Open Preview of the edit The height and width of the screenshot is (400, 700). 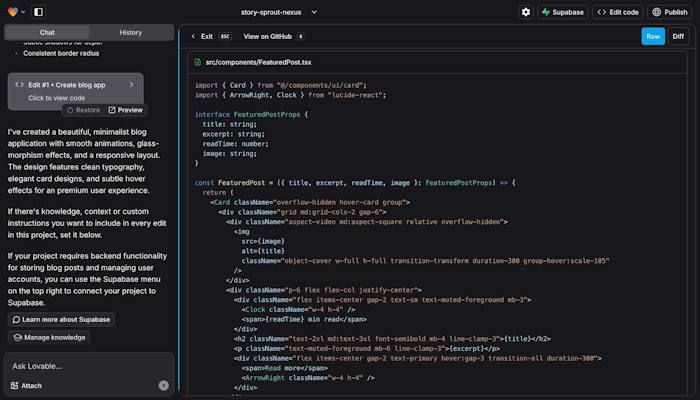point(125,110)
